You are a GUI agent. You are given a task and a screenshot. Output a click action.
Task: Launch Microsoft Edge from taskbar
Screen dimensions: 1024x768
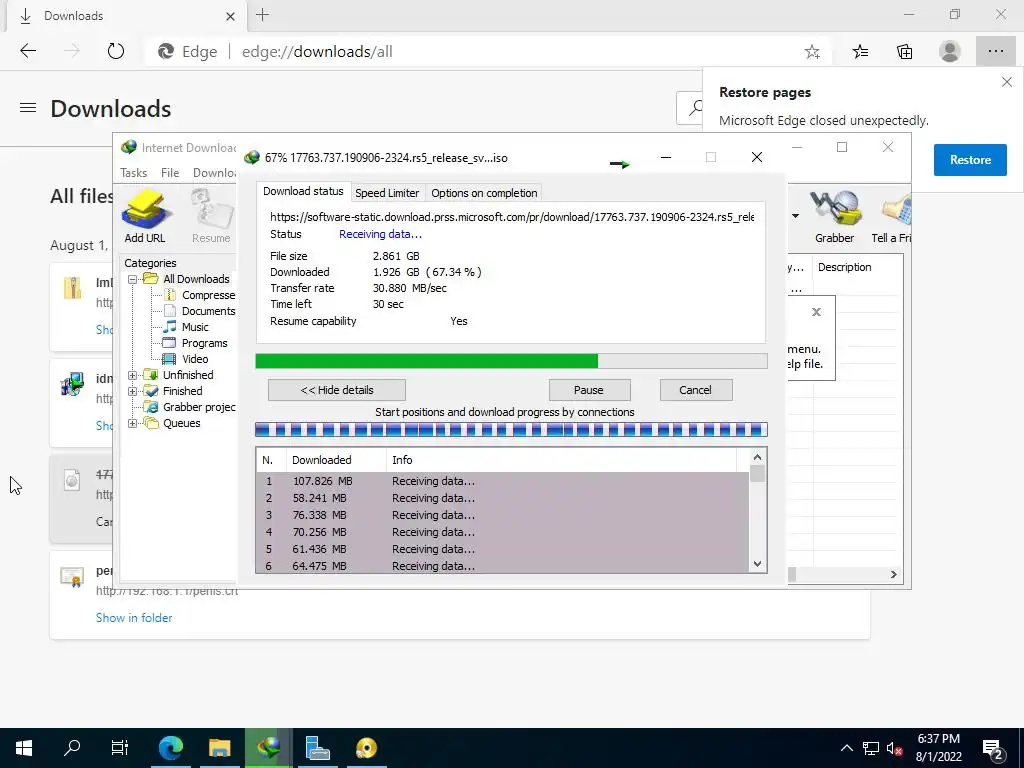pyautogui.click(x=170, y=748)
